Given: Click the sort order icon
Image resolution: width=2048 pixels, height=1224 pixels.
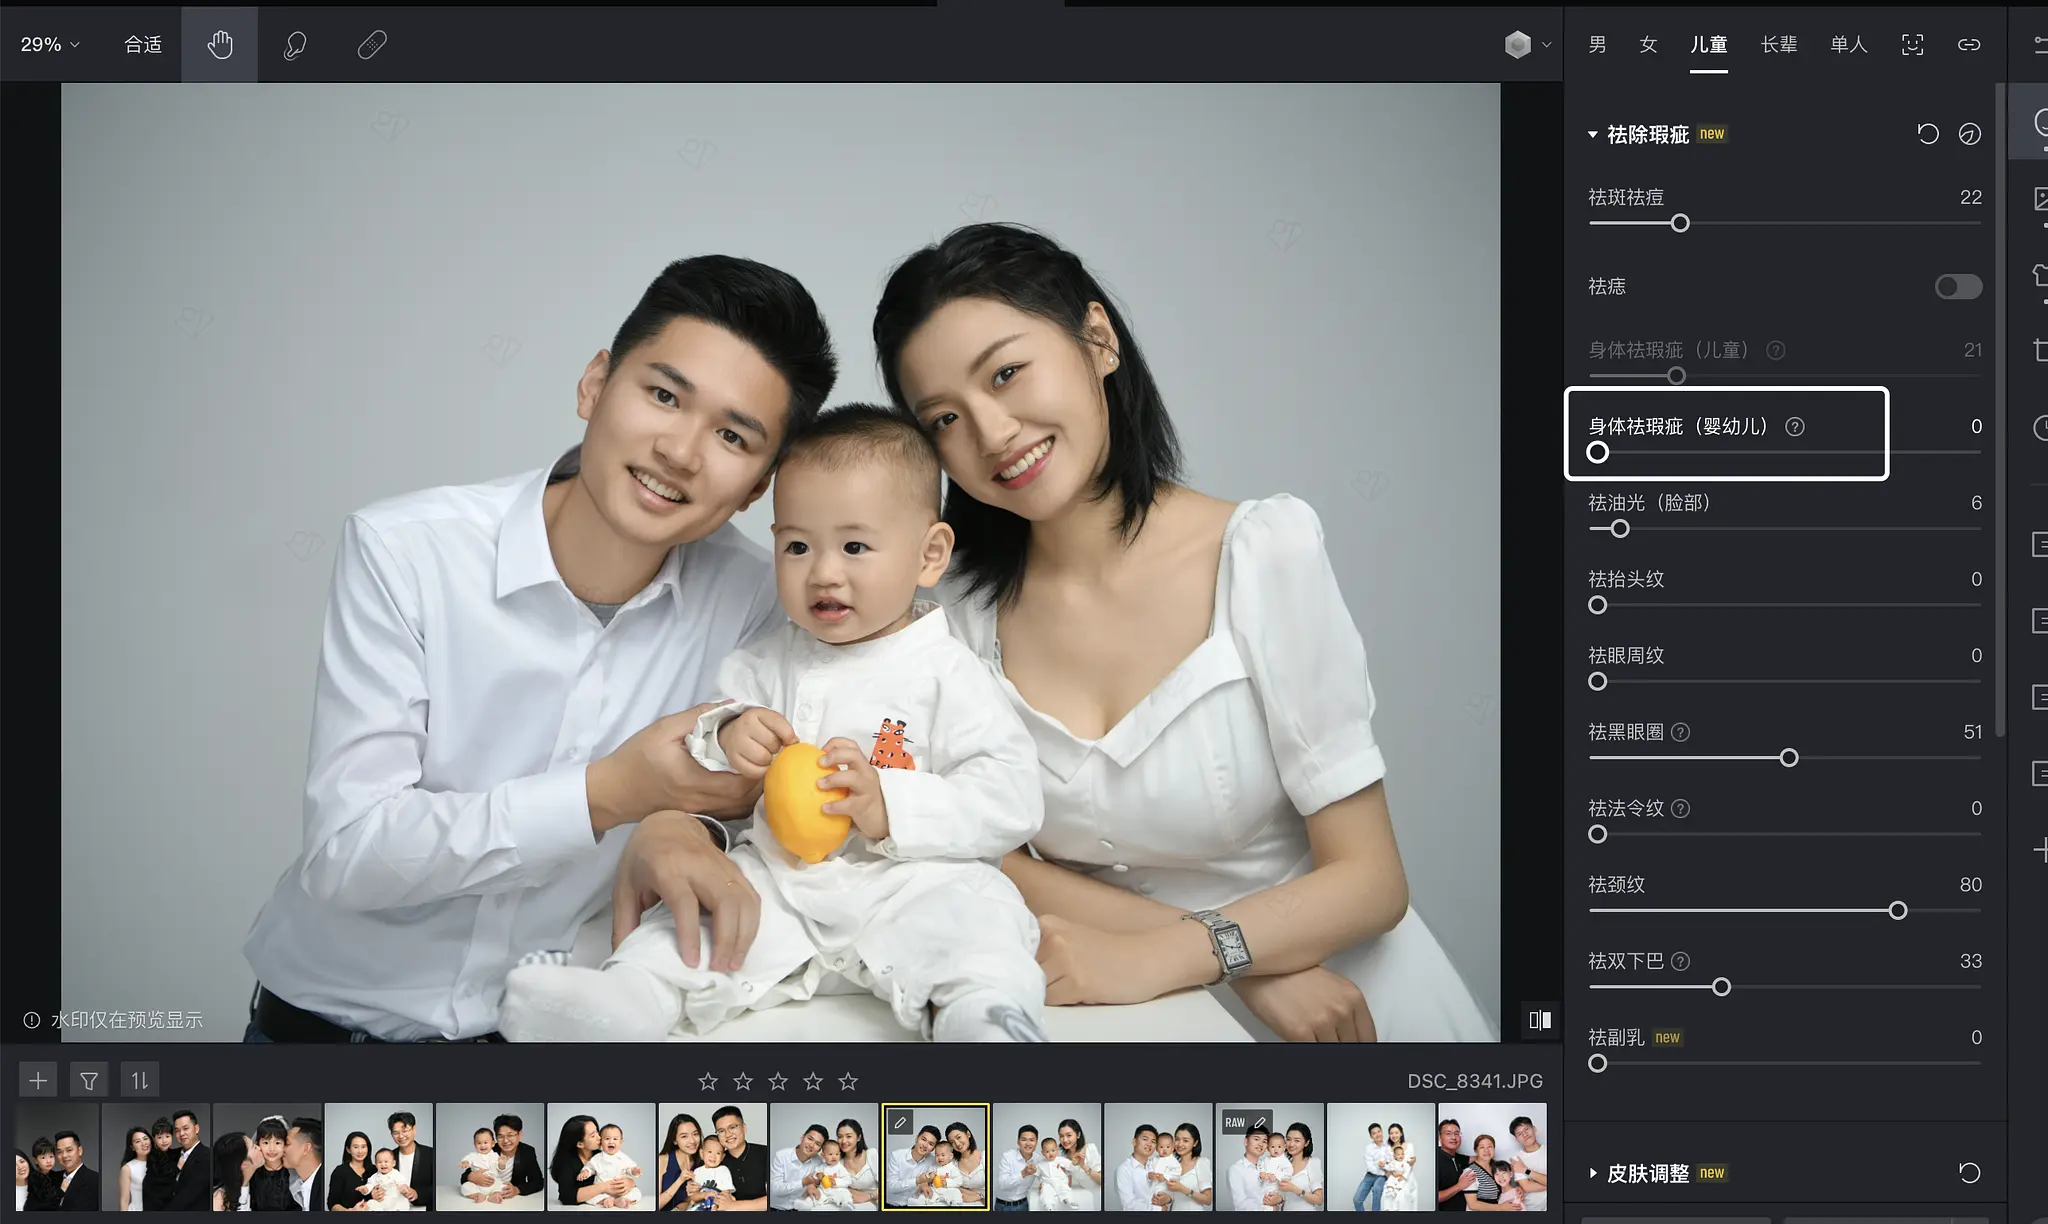Looking at the screenshot, I should (140, 1080).
